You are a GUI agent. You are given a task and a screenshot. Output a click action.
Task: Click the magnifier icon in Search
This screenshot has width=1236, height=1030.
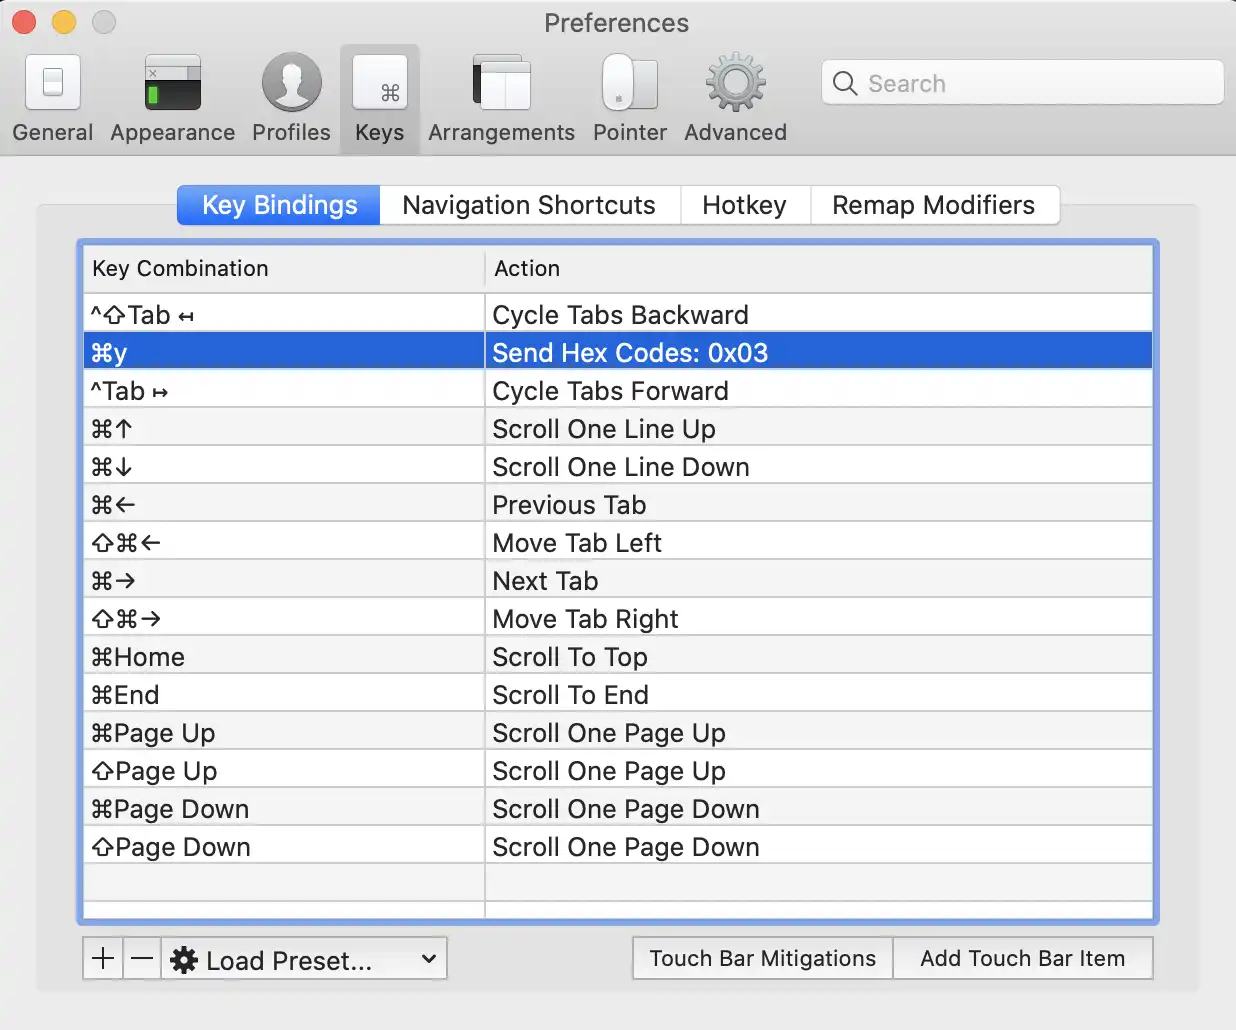pyautogui.click(x=845, y=83)
